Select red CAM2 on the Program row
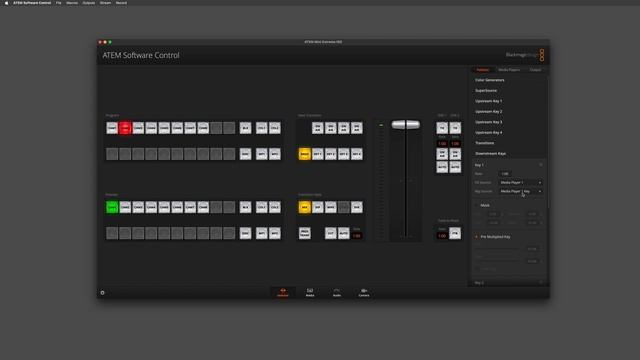The height and width of the screenshot is (360, 640). (125, 128)
